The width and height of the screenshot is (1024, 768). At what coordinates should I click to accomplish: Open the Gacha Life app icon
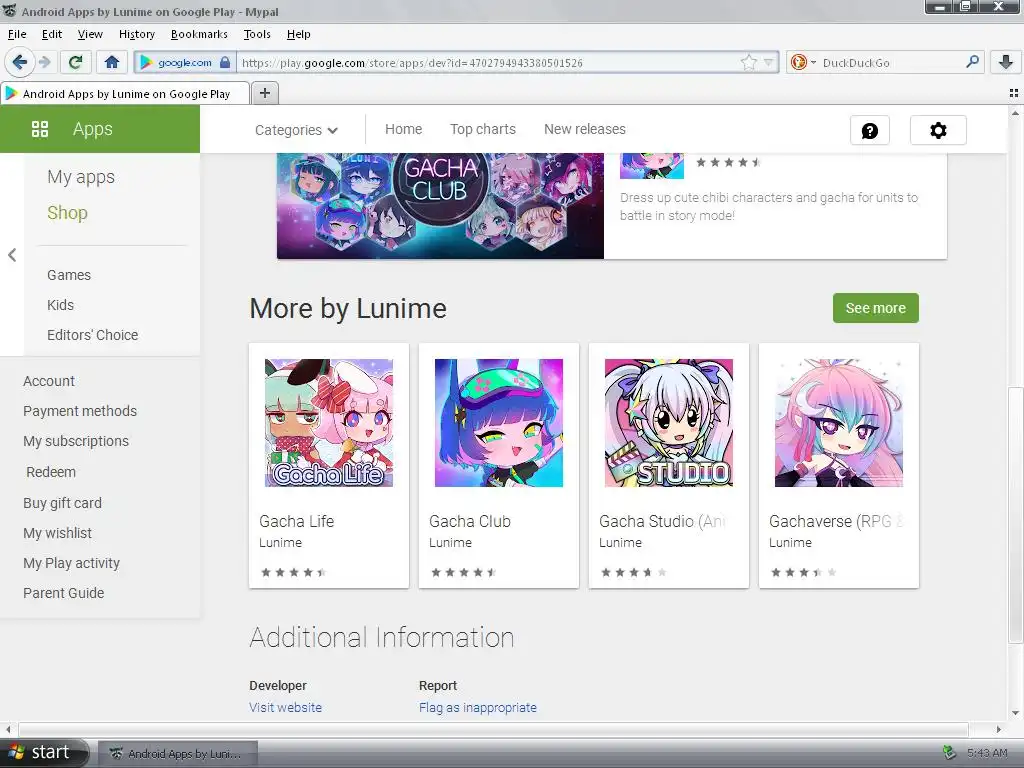click(329, 423)
